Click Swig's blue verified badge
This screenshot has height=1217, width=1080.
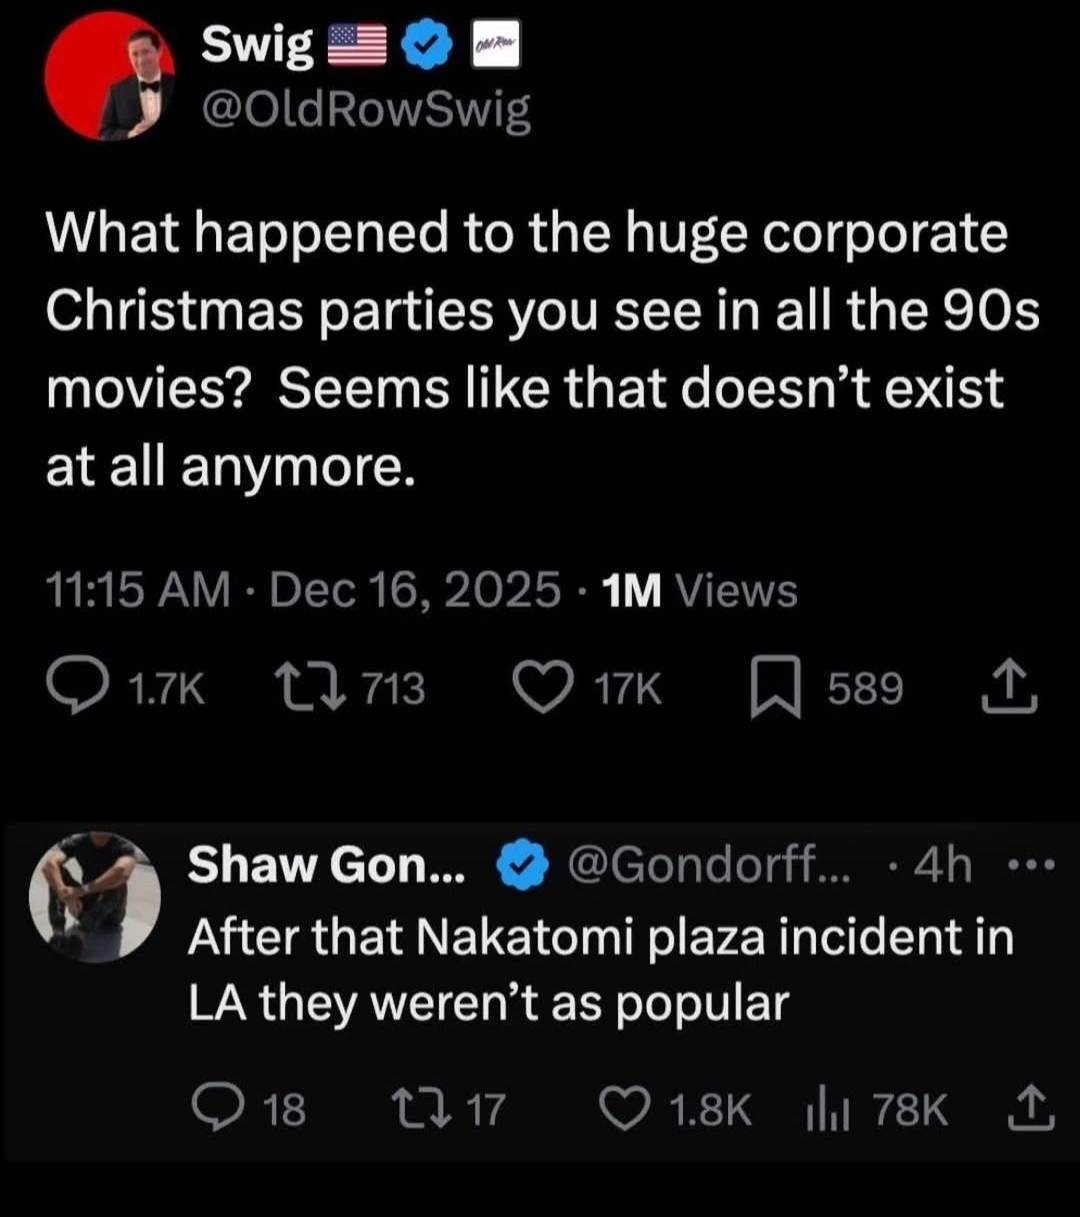(x=429, y=47)
